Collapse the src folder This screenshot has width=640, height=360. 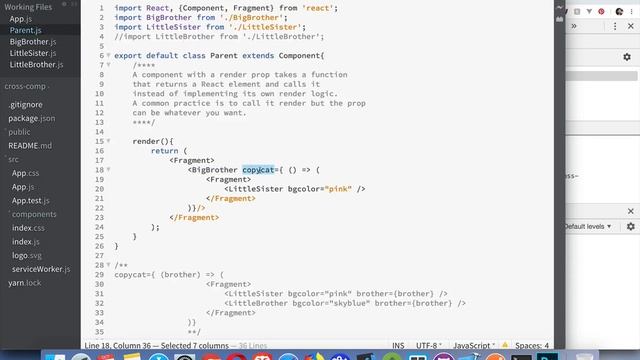coord(13,159)
